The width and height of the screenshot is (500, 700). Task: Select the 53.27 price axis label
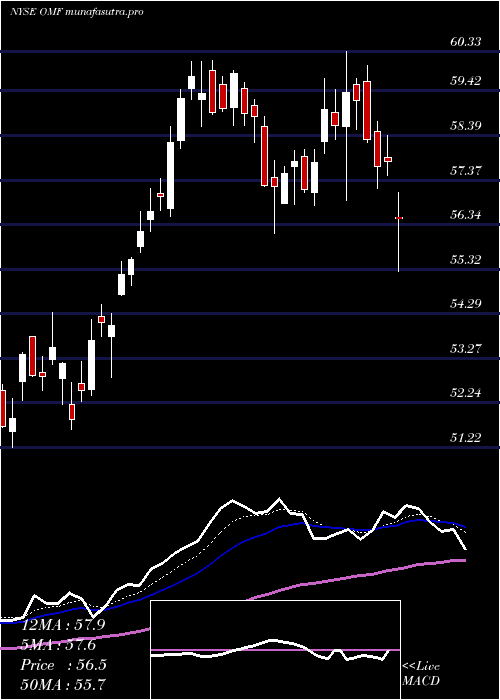point(465,348)
